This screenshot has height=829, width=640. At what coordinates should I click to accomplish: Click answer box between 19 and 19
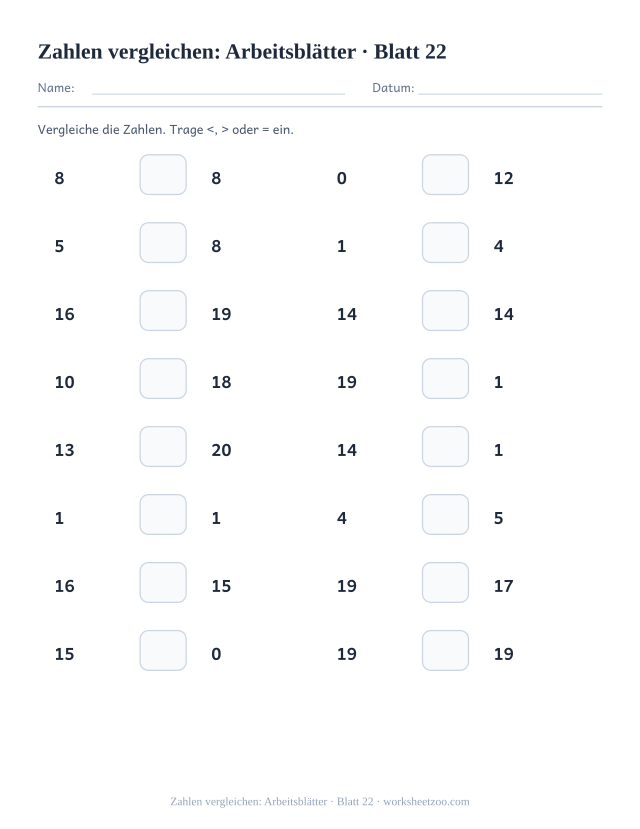(445, 650)
